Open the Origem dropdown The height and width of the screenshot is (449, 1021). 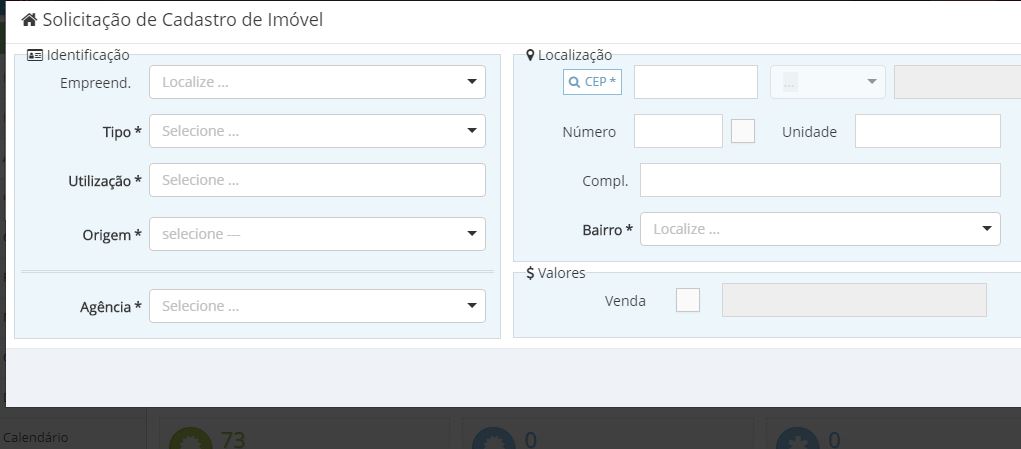(x=317, y=234)
